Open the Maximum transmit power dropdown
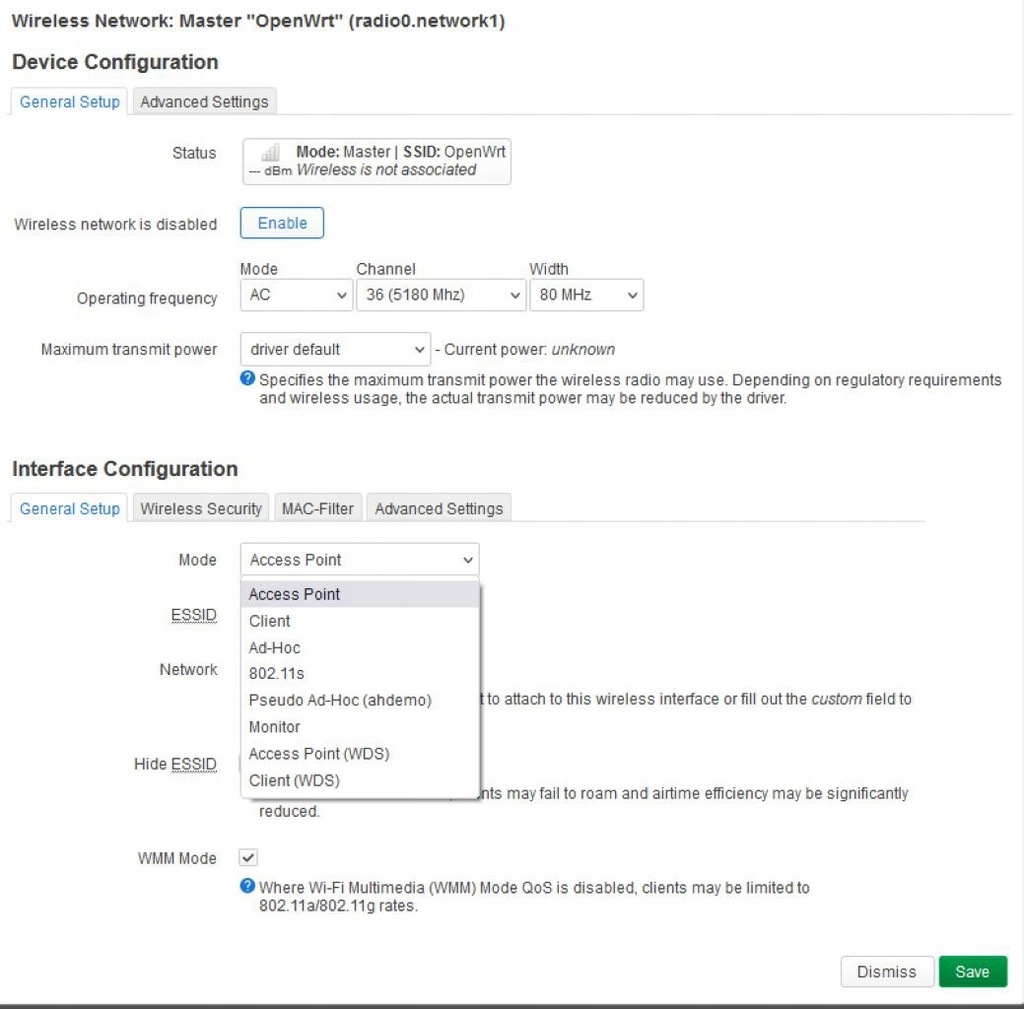The width and height of the screenshot is (1024, 1009). [x=335, y=349]
